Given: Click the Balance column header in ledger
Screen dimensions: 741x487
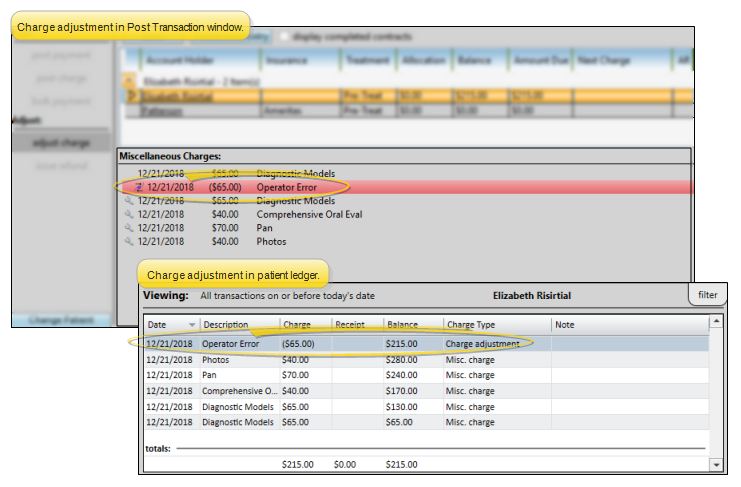Looking at the screenshot, I should (412, 325).
